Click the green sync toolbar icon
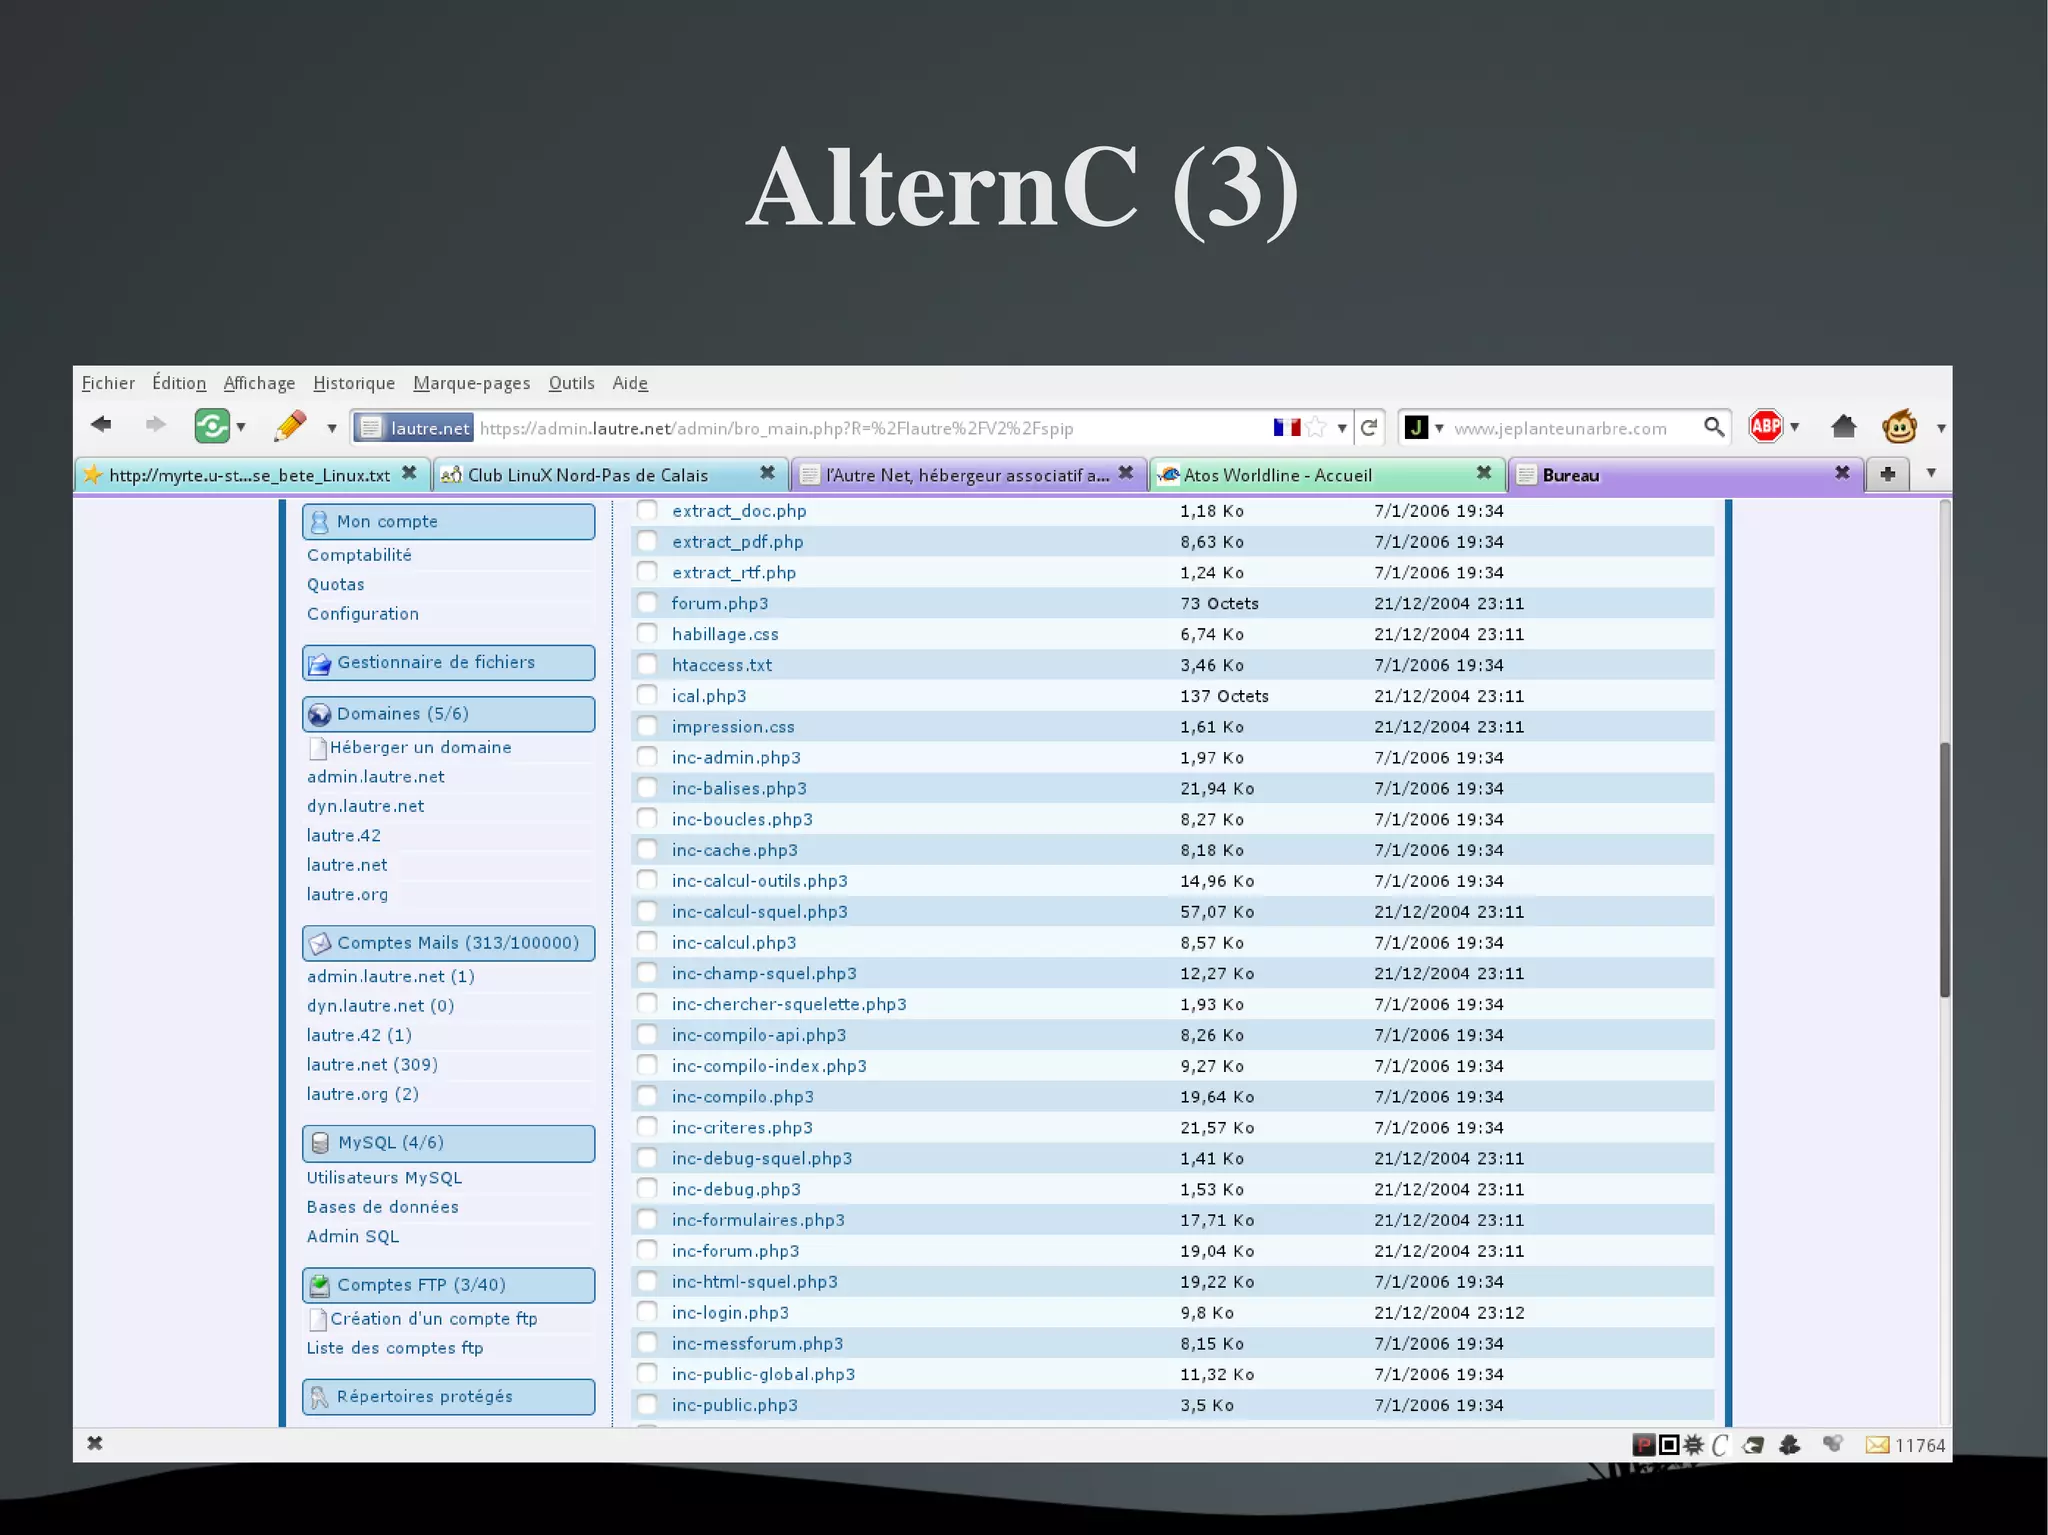 [x=212, y=426]
